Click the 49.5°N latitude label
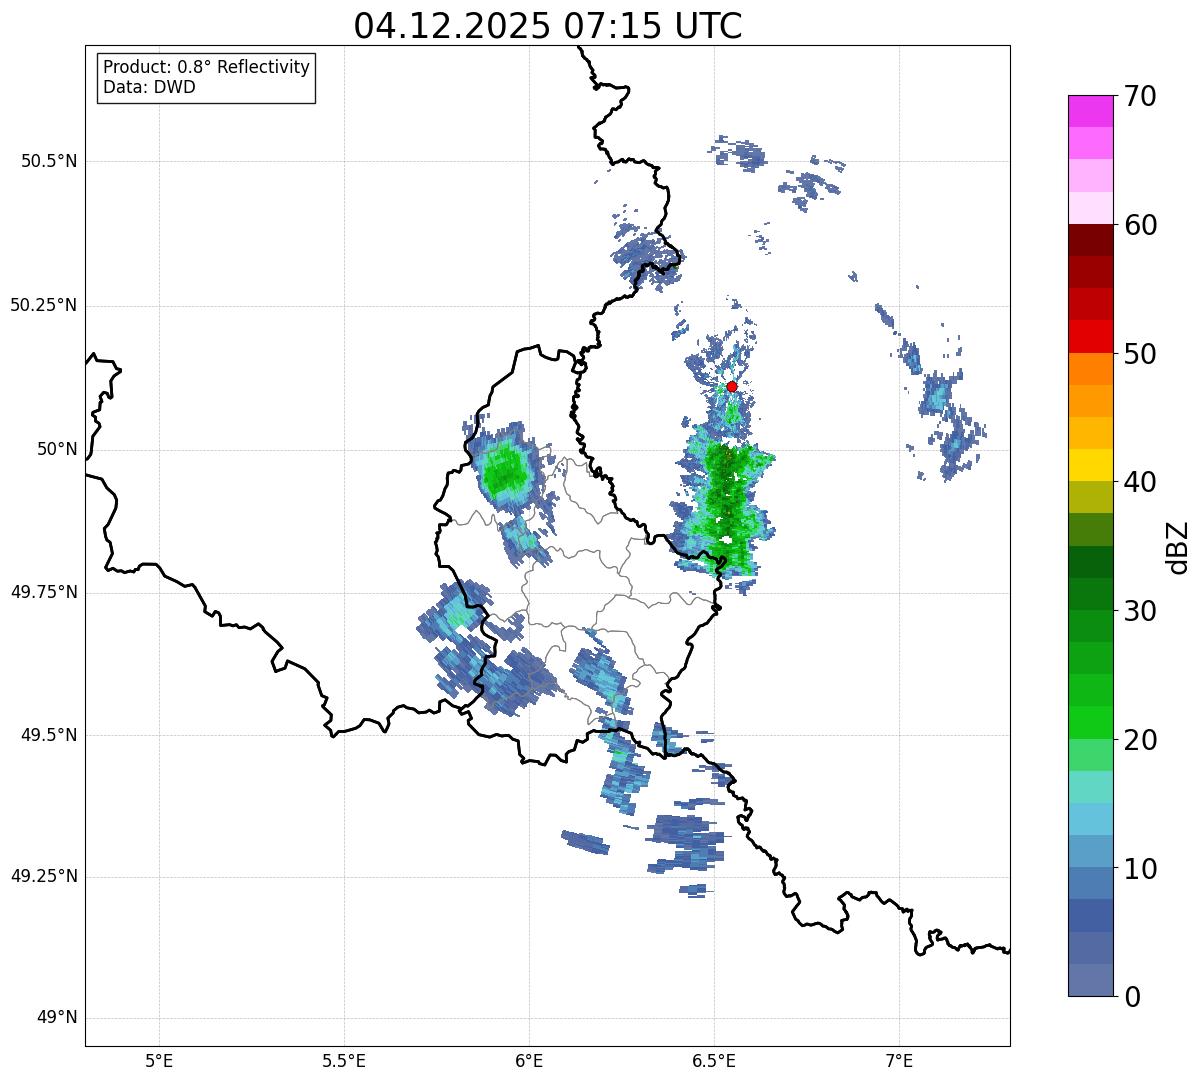The width and height of the screenshot is (1202, 1081). [x=49, y=735]
